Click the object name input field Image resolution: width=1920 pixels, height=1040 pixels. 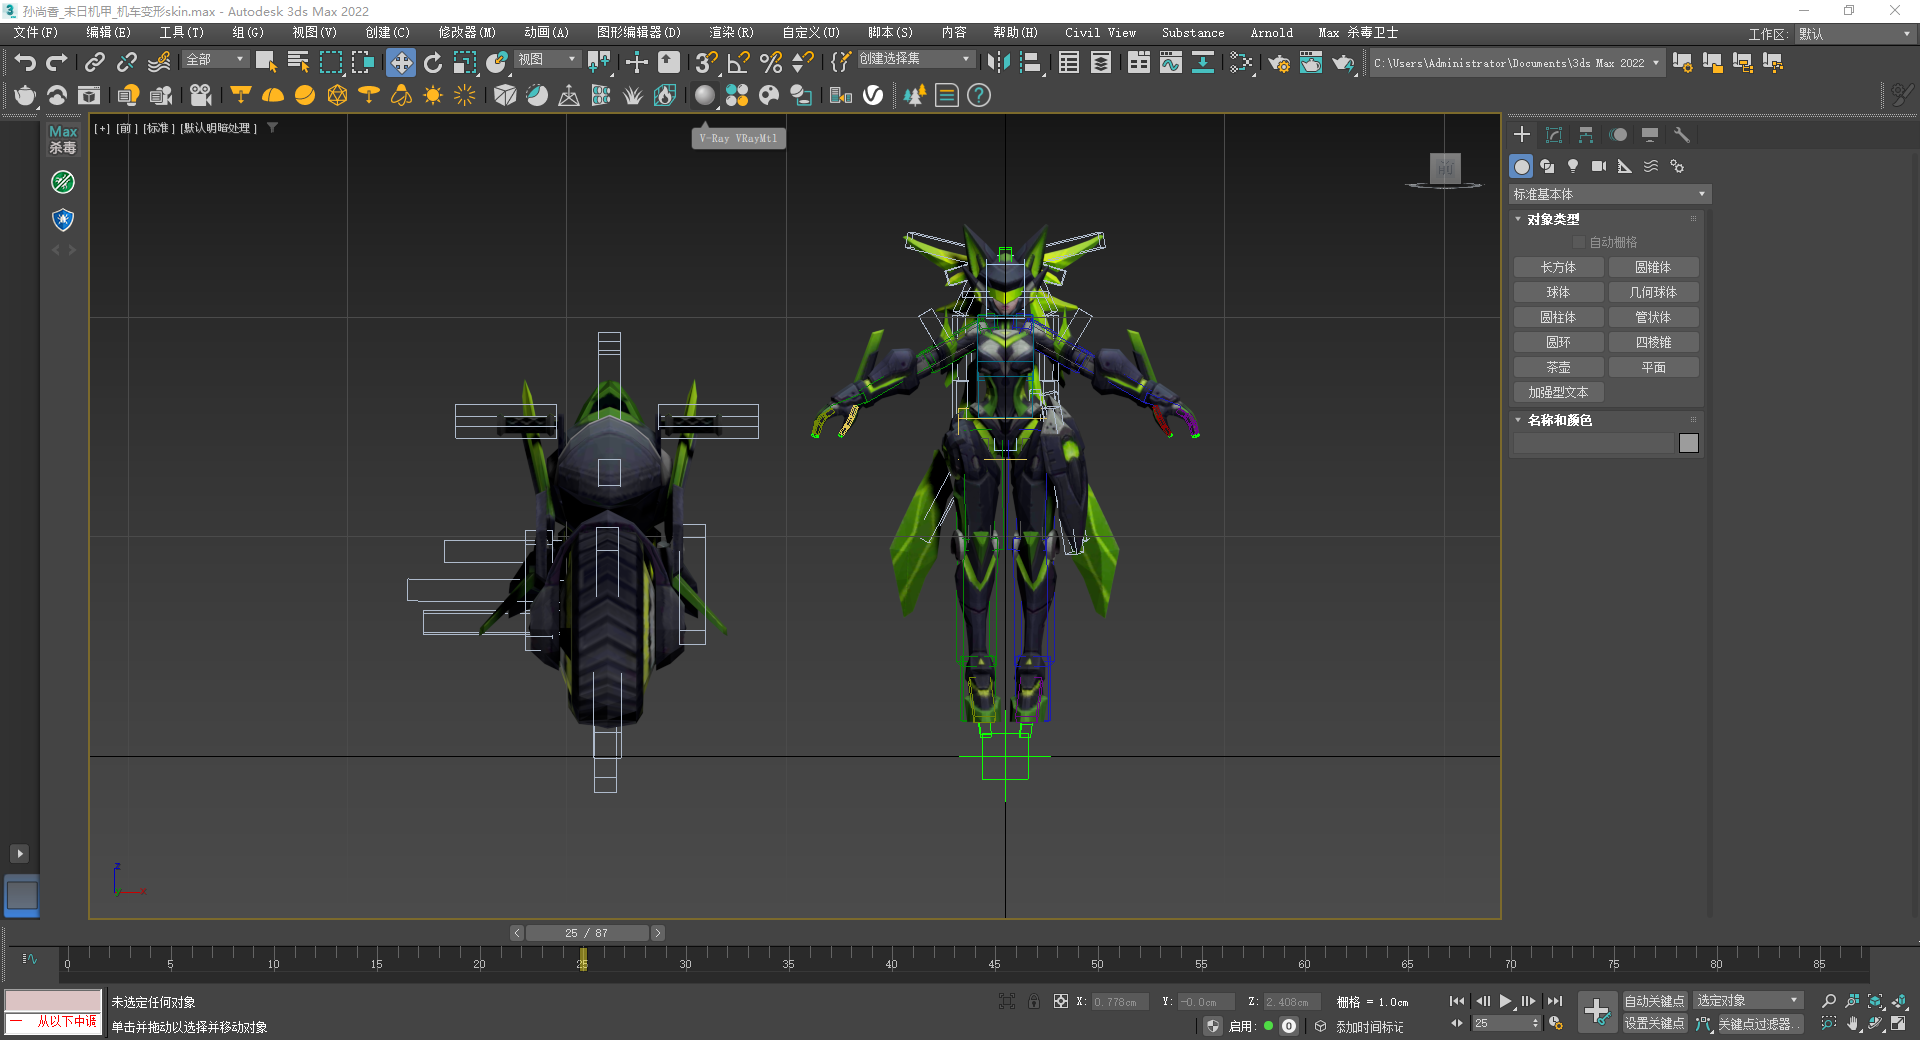tap(1593, 443)
